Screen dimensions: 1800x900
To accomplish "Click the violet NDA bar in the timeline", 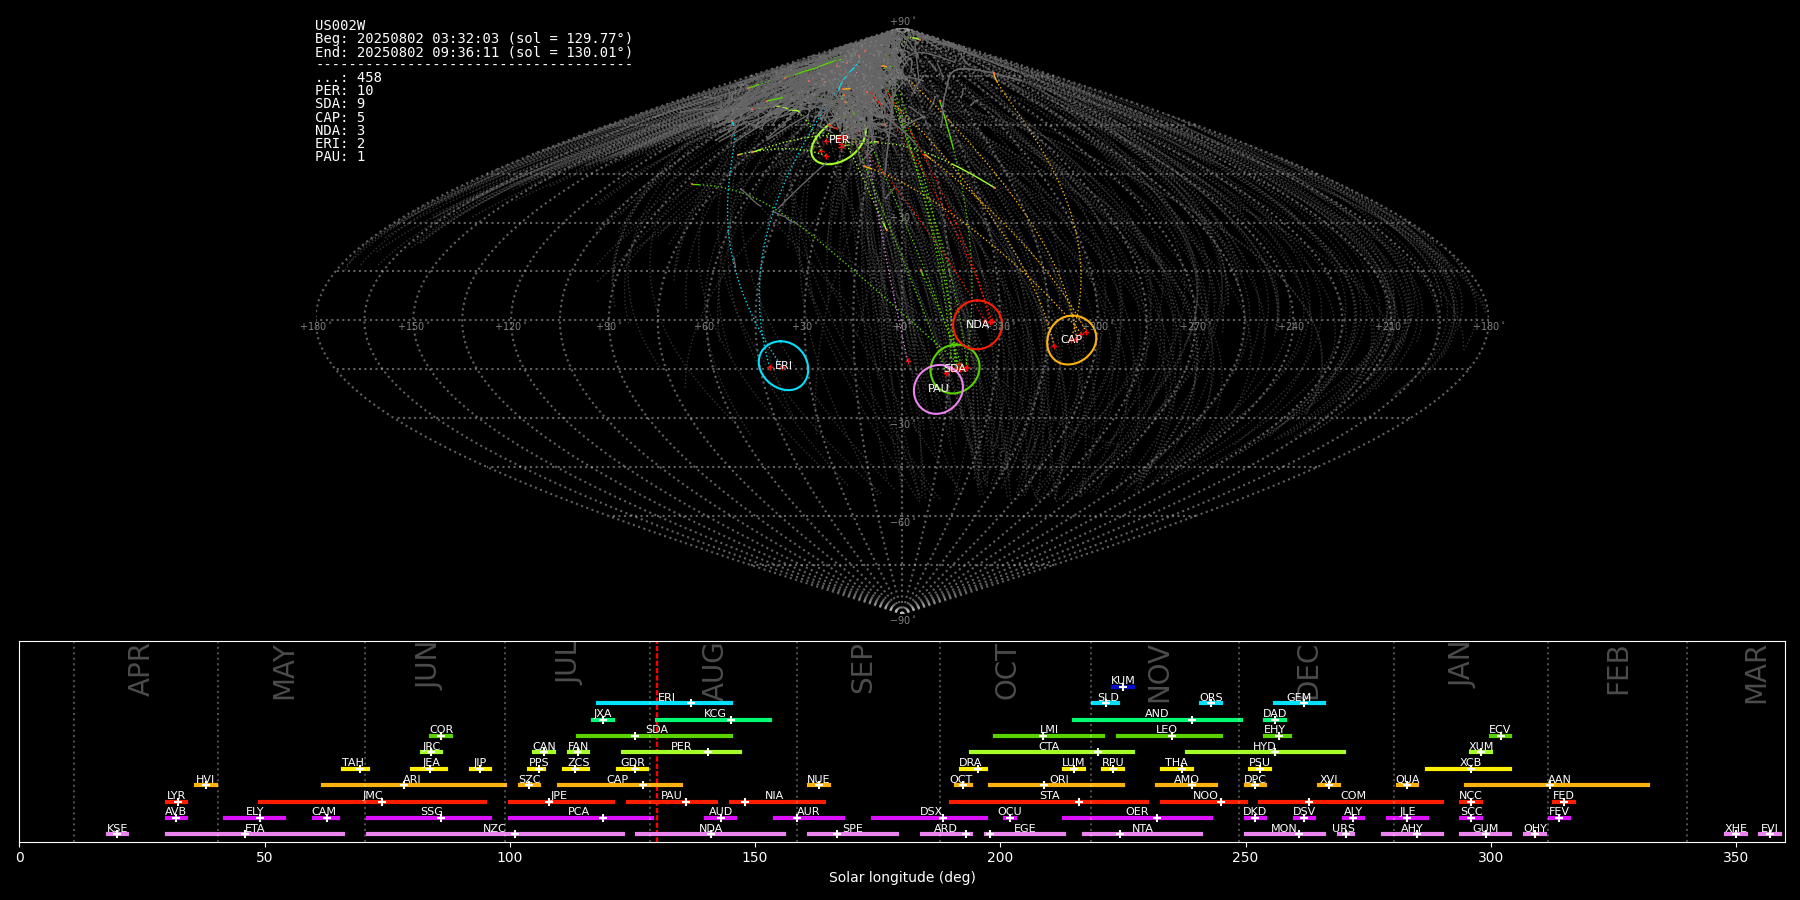I will click(710, 834).
